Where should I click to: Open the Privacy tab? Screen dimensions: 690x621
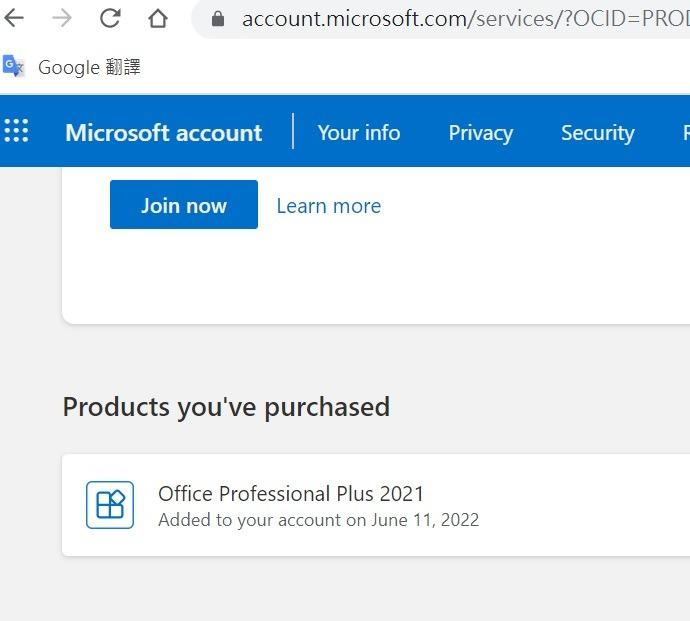(x=481, y=132)
